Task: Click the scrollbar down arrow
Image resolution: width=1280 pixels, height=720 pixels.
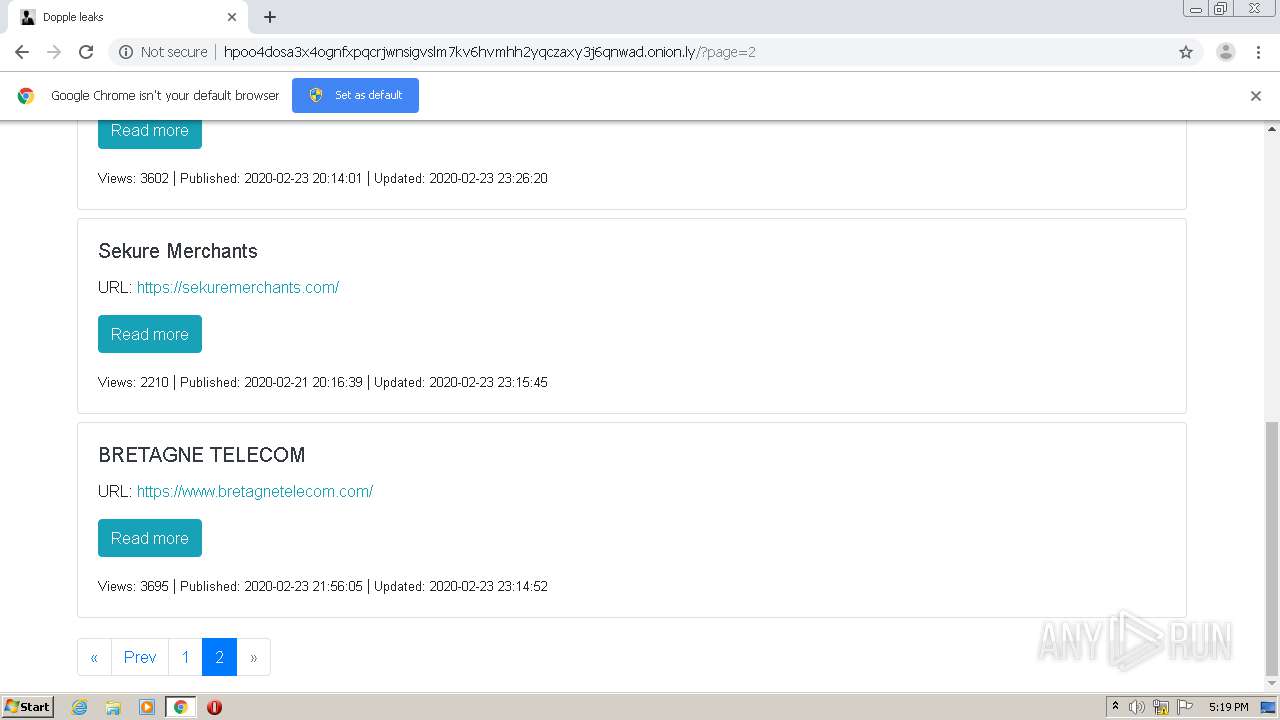Action: [1272, 684]
